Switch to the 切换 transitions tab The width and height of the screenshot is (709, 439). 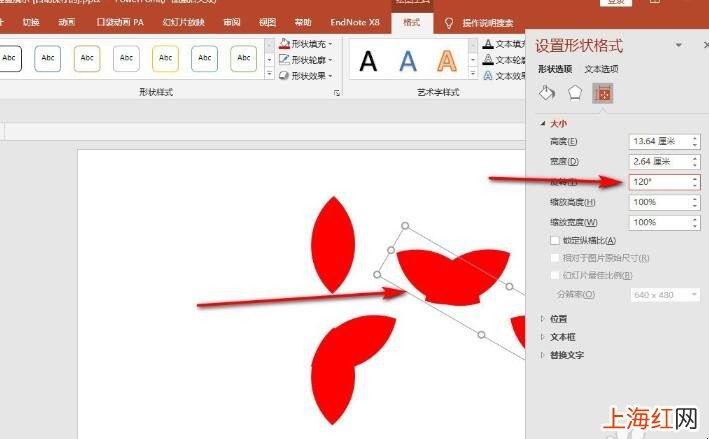(x=31, y=22)
